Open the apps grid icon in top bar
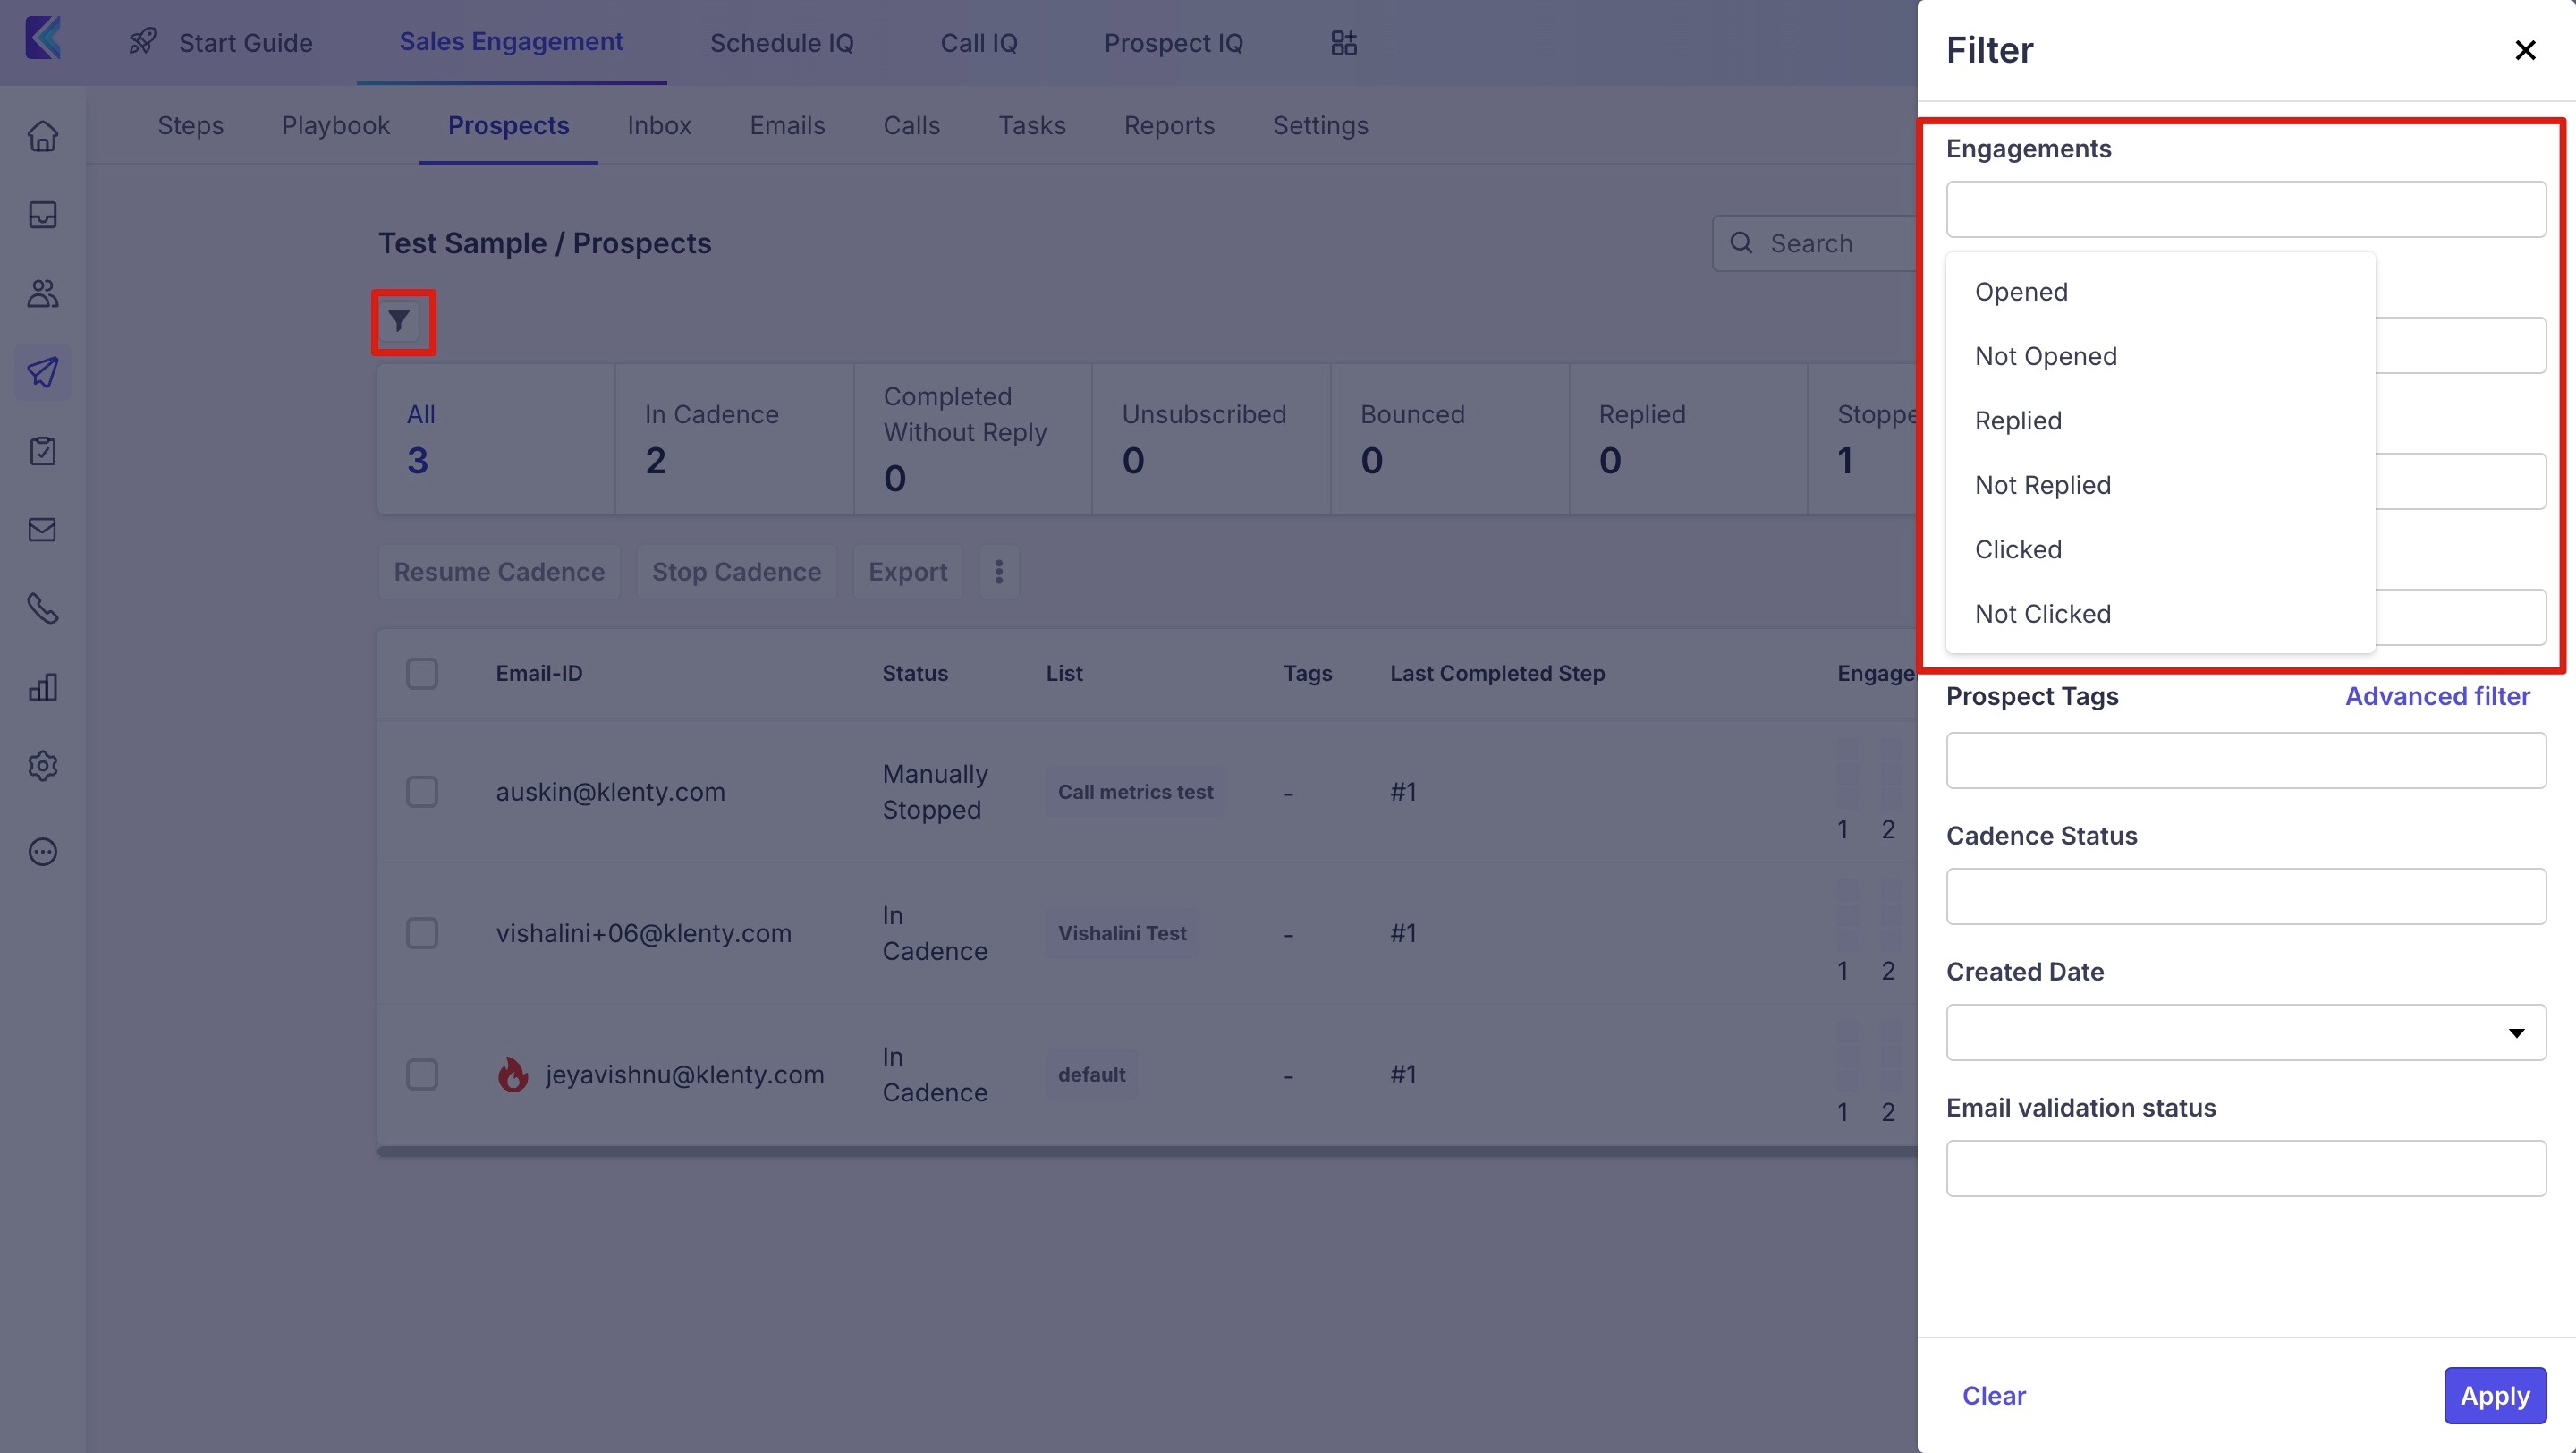This screenshot has width=2576, height=1453. pyautogui.click(x=1343, y=43)
